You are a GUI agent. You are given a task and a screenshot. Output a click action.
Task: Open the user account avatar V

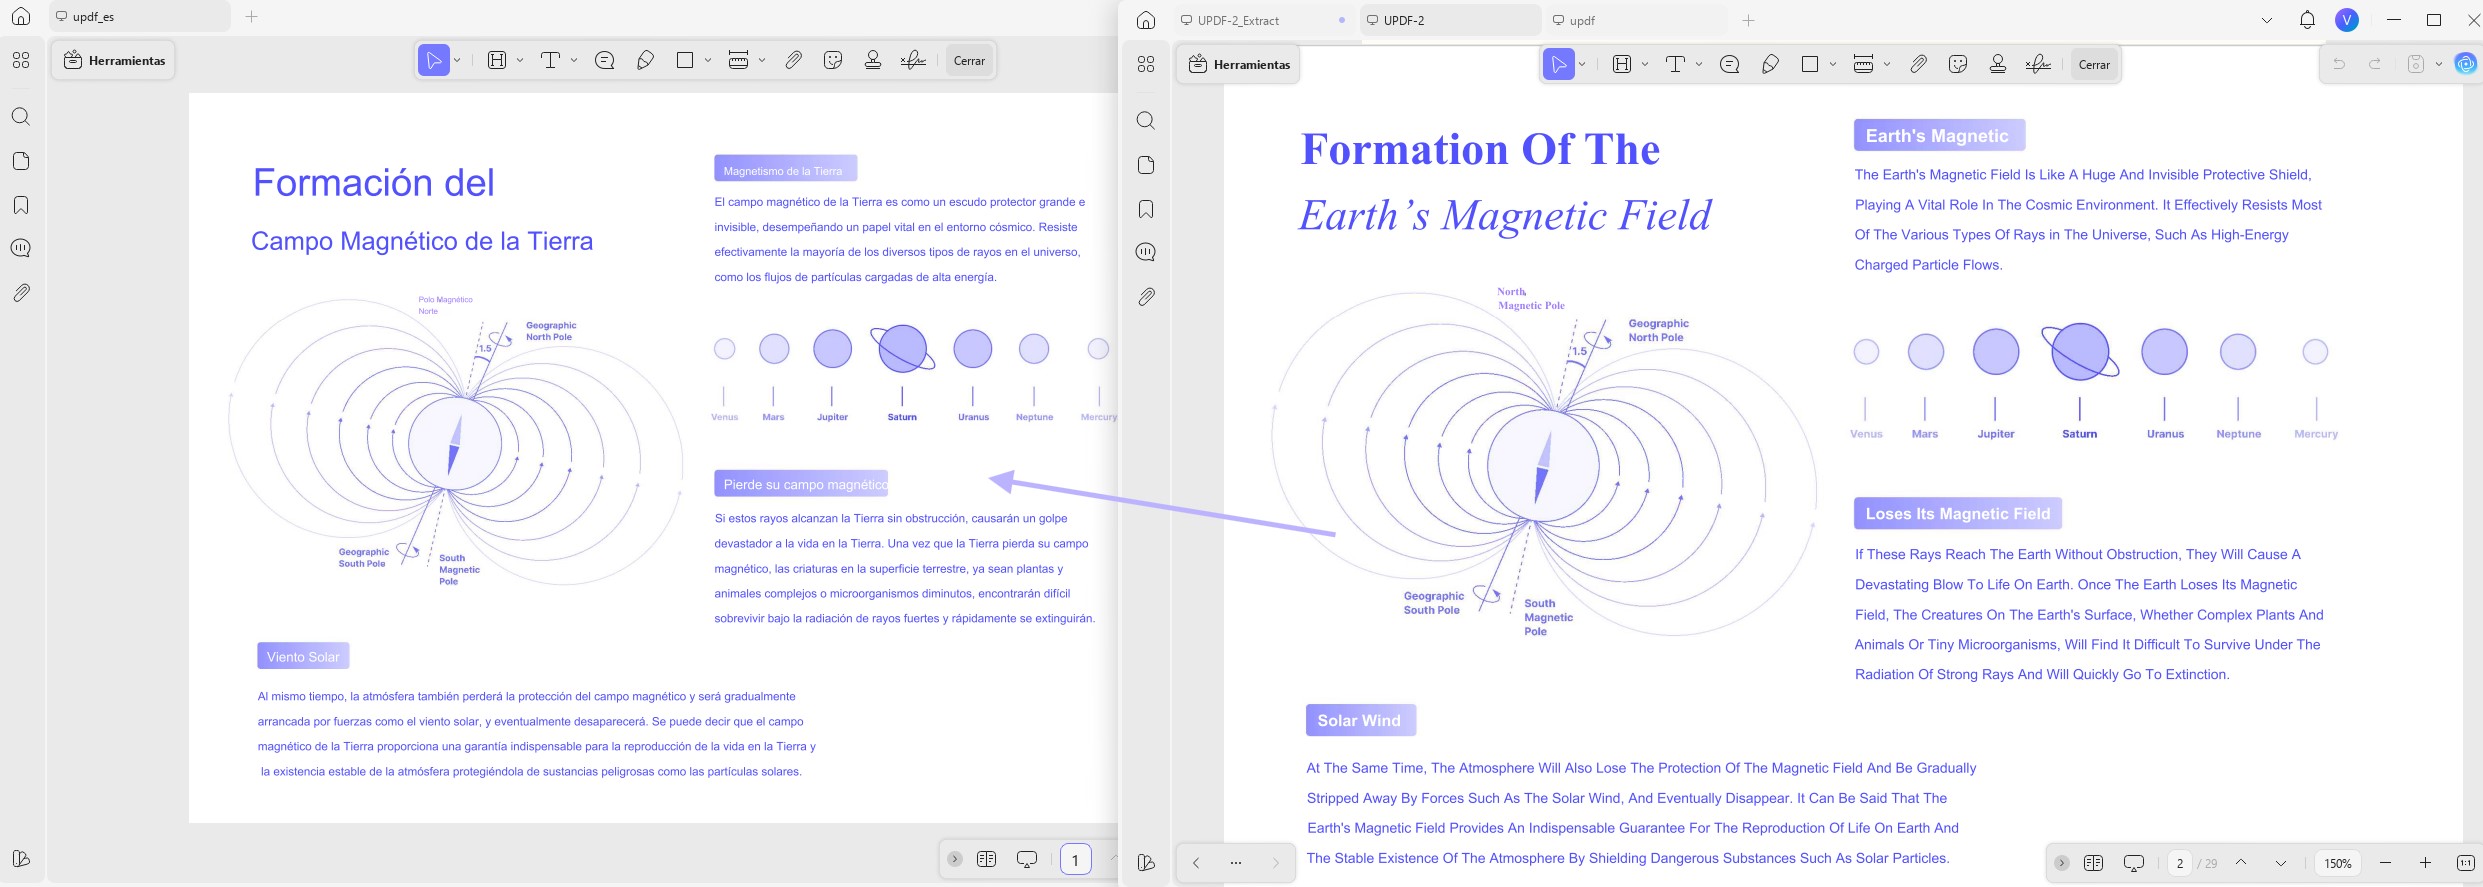coord(2347,20)
